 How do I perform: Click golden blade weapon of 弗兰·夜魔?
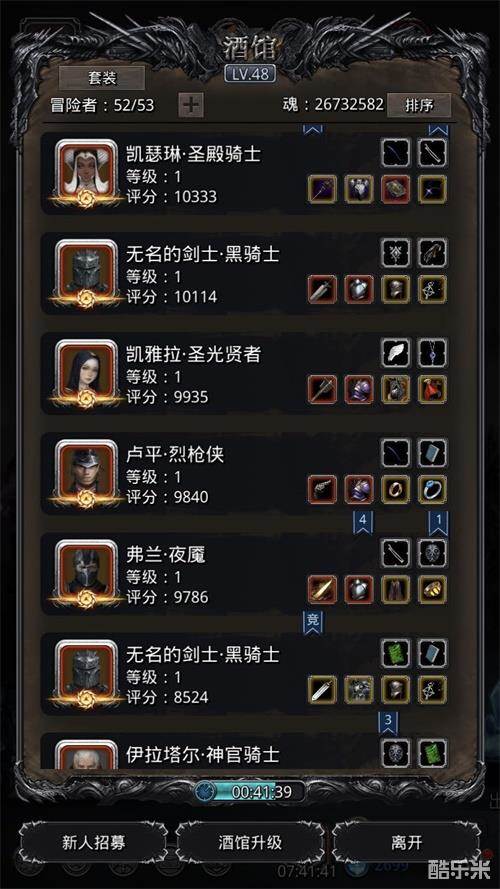(x=323, y=590)
